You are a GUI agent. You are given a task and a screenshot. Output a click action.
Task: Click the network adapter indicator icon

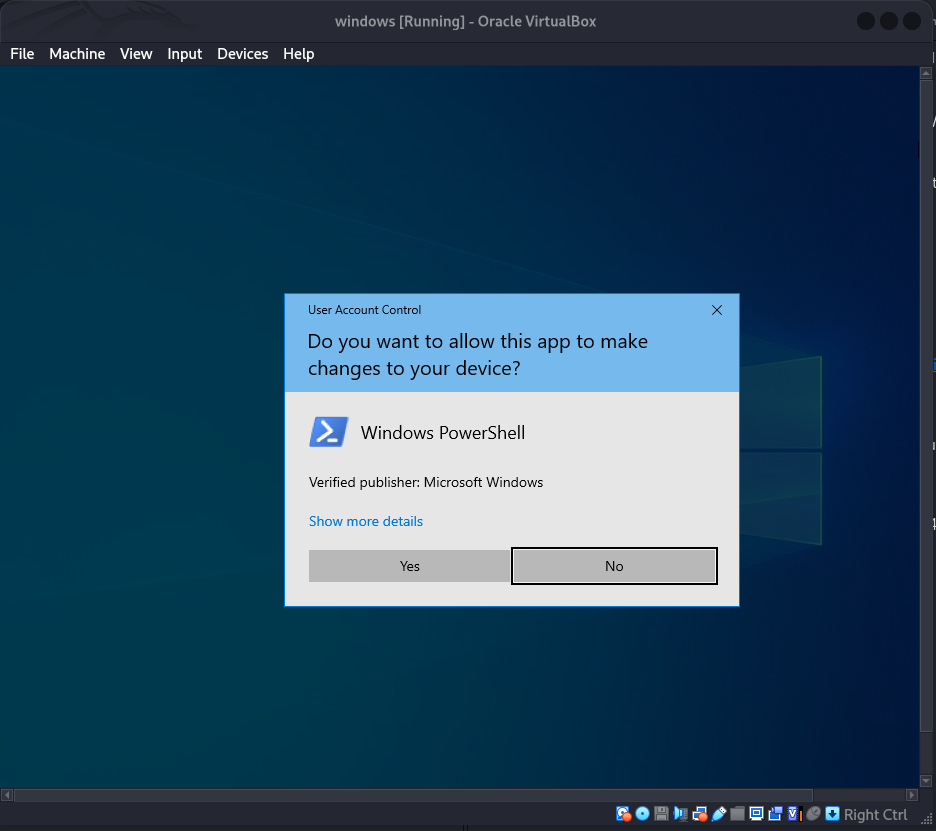[700, 814]
